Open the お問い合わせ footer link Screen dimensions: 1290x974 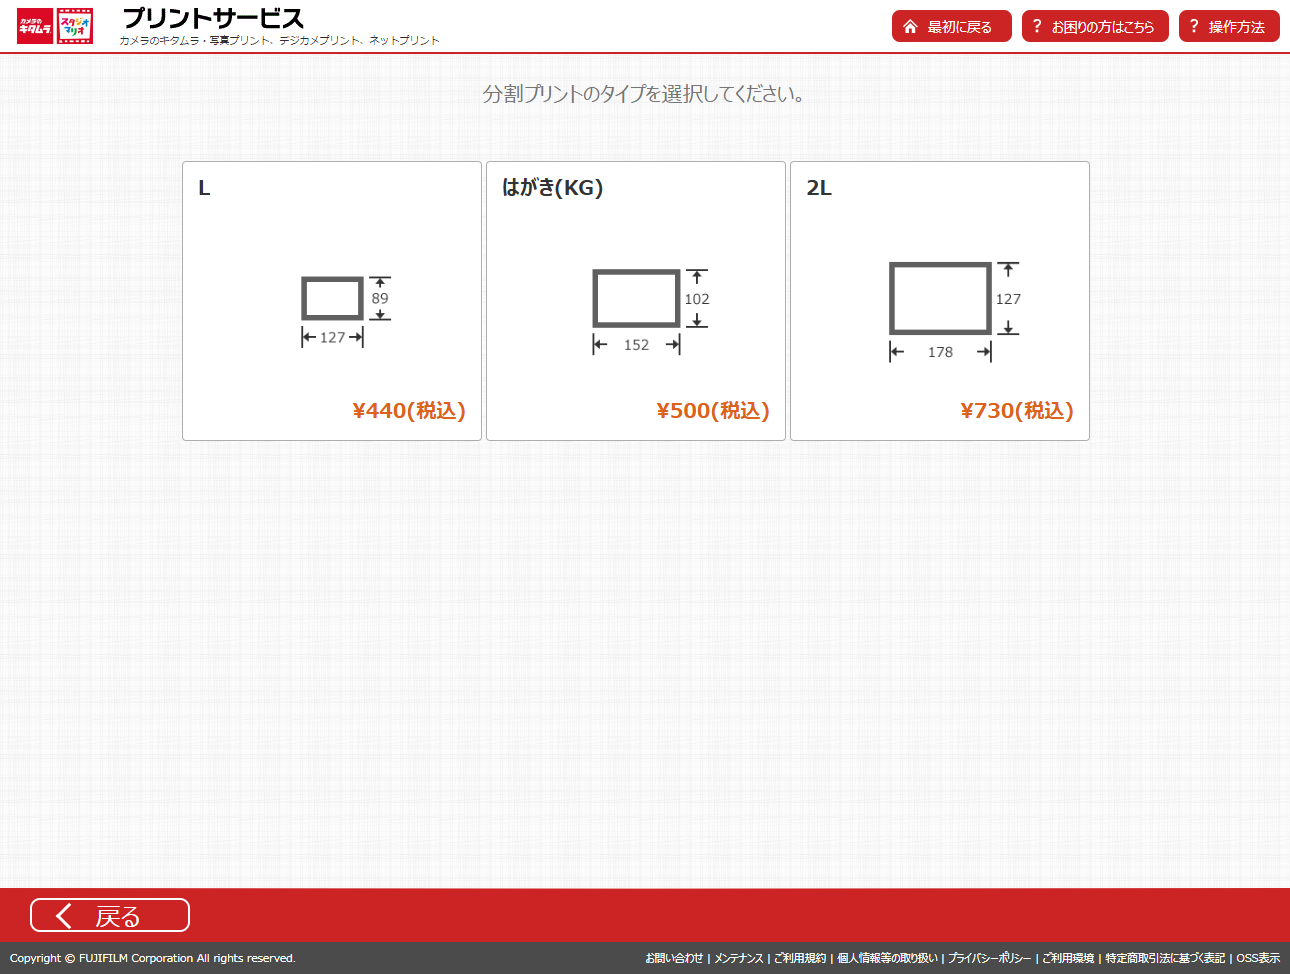click(x=674, y=958)
